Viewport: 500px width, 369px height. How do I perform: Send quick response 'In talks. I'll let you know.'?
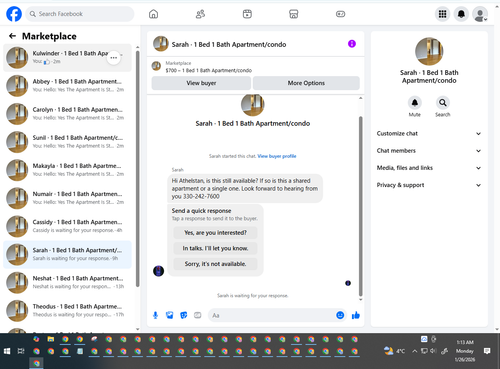click(215, 248)
